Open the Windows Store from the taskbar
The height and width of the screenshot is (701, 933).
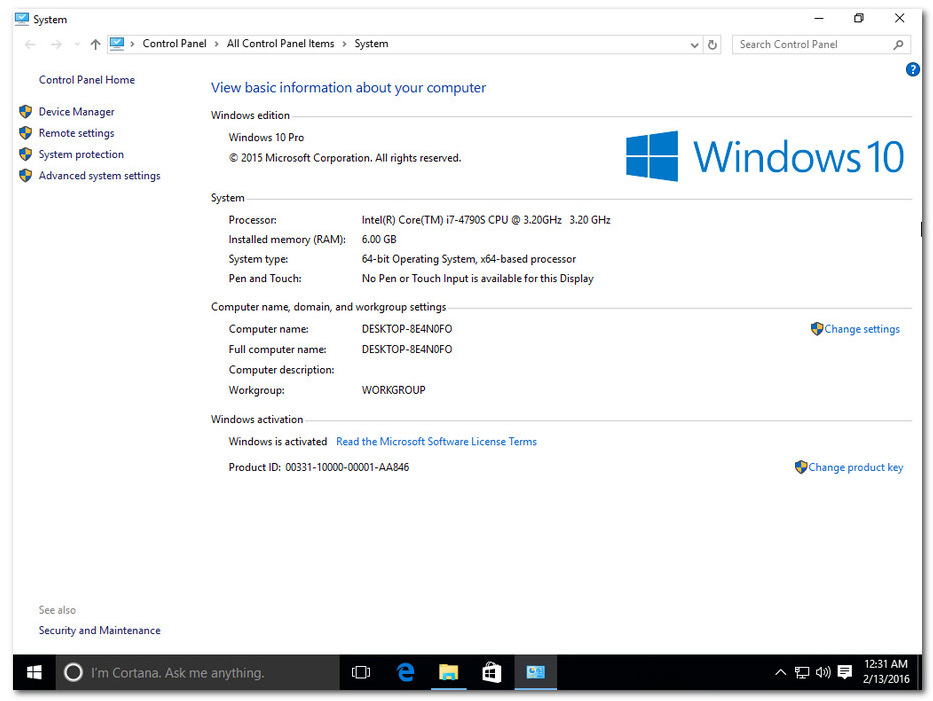[x=490, y=672]
